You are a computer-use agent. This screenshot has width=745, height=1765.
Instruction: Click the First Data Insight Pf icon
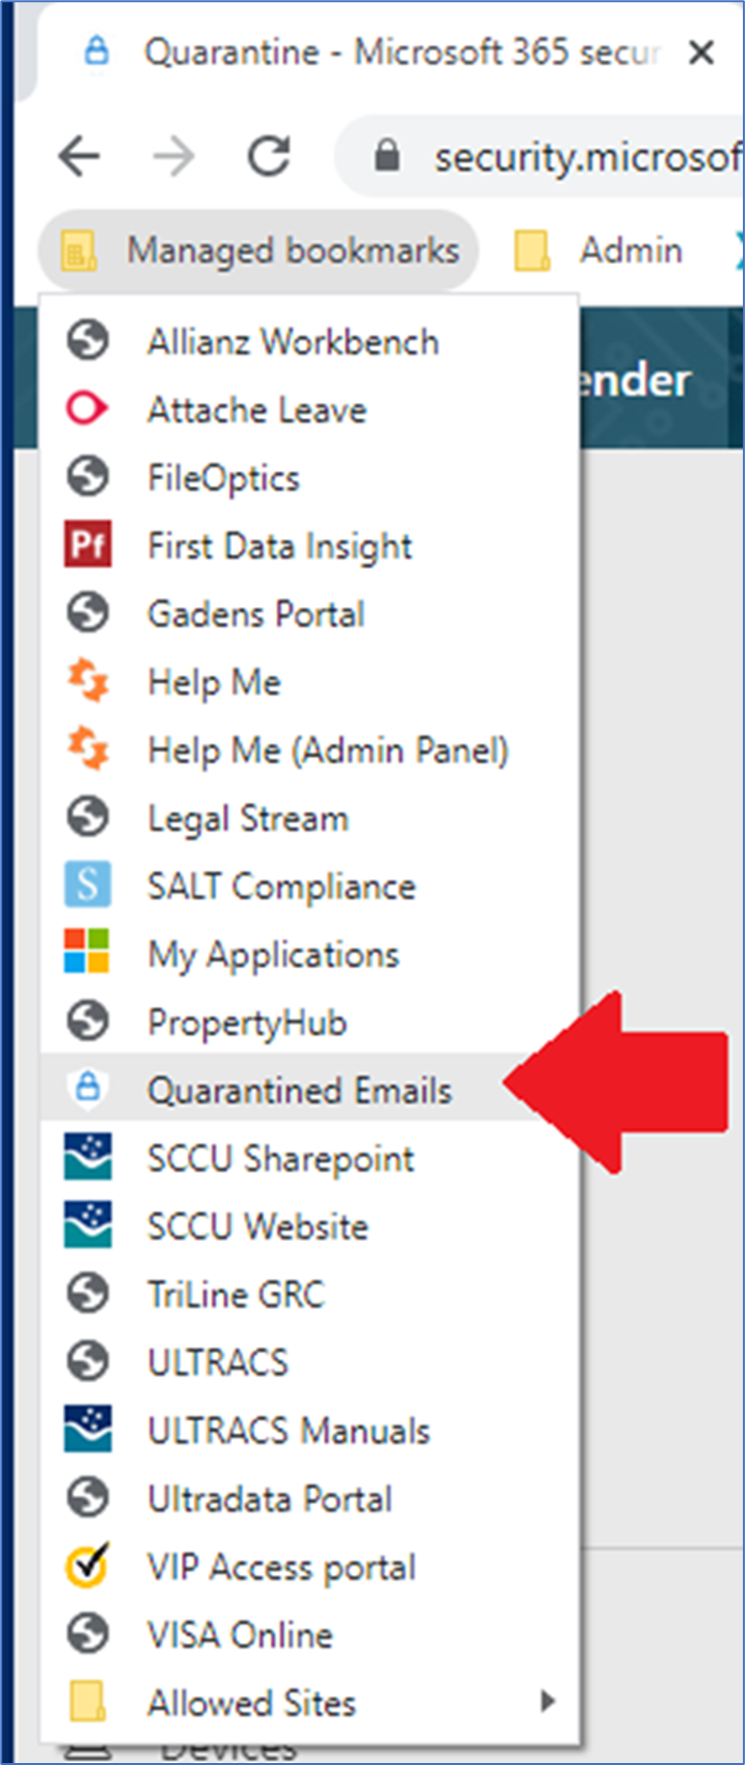[87, 545]
